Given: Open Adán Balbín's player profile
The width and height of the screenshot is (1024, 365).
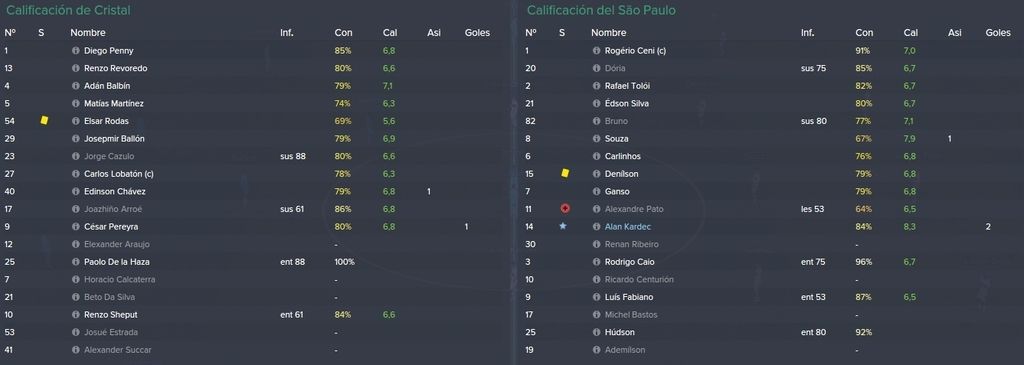Looking at the screenshot, I should [107, 86].
